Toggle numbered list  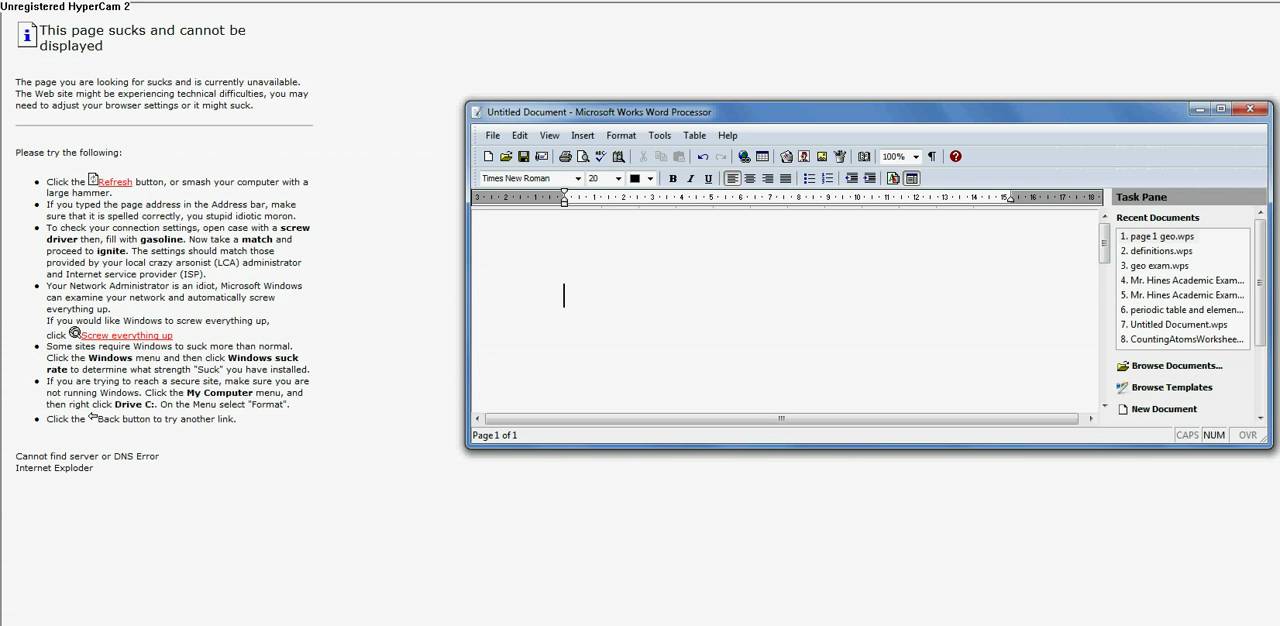click(827, 178)
